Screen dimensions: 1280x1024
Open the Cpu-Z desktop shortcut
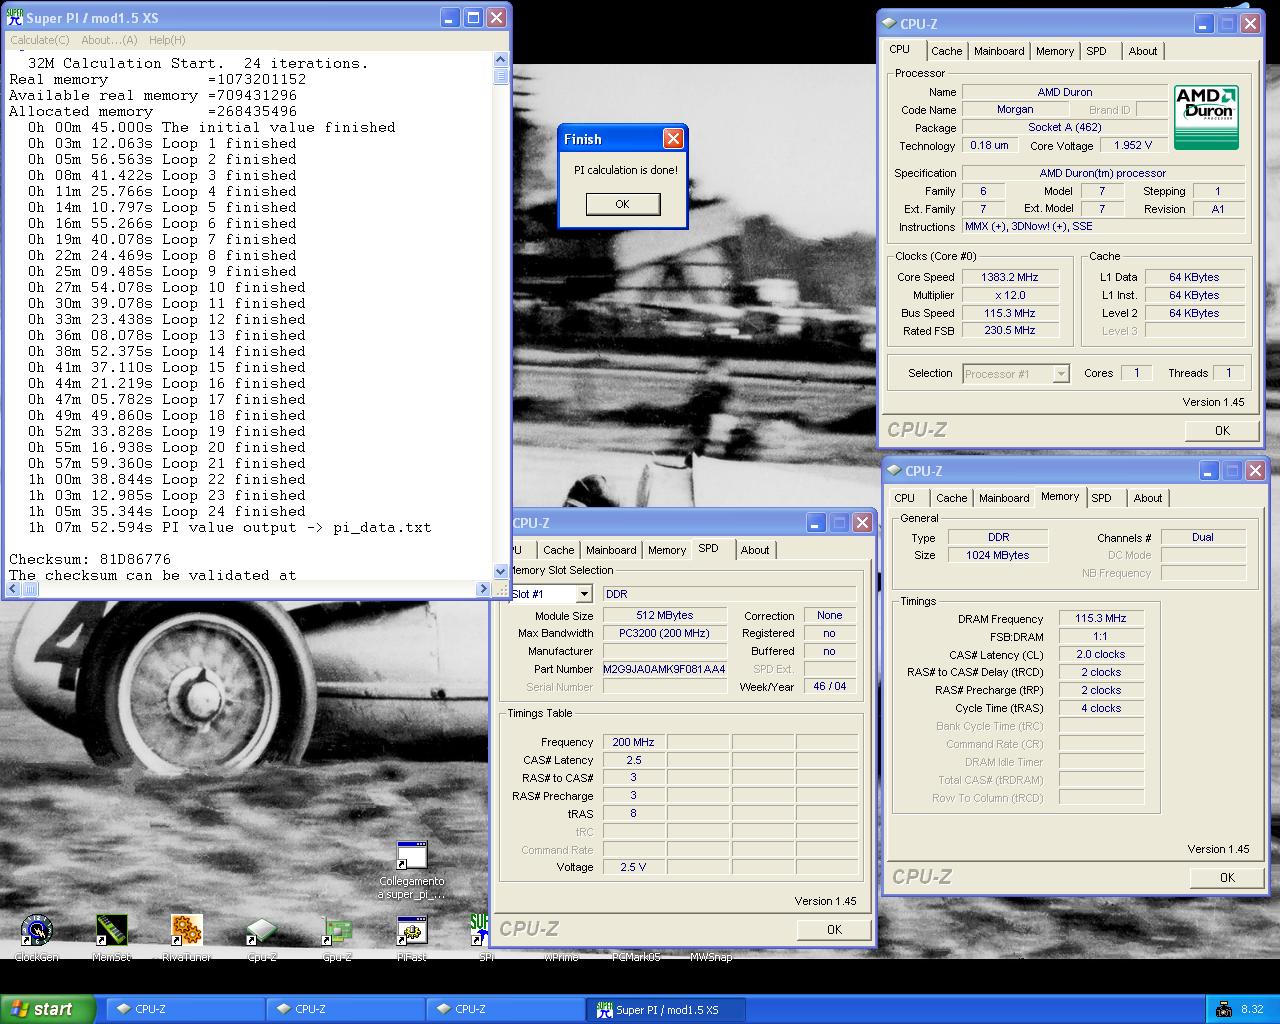pos(262,930)
